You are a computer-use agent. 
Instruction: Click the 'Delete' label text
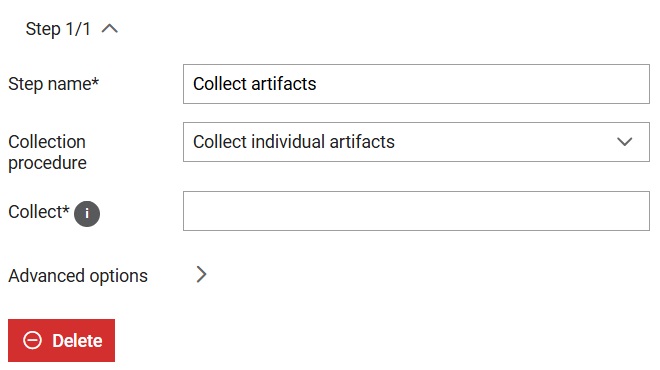point(77,341)
